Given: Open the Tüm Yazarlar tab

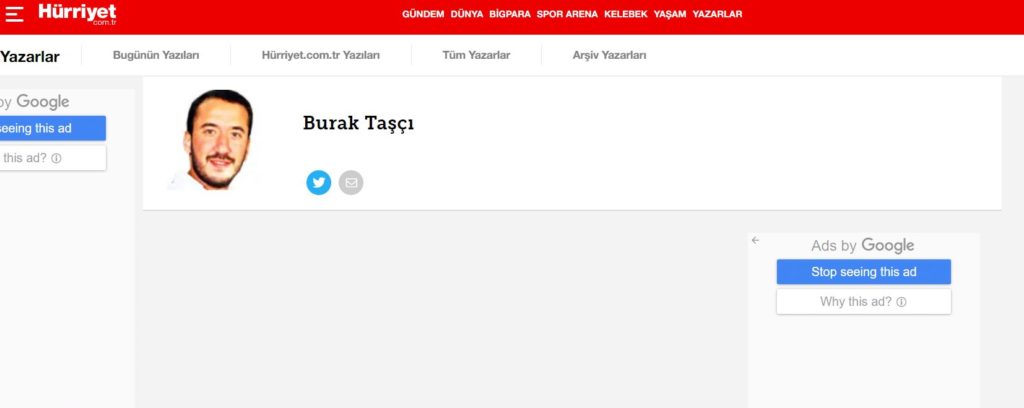Looking at the screenshot, I should (476, 56).
